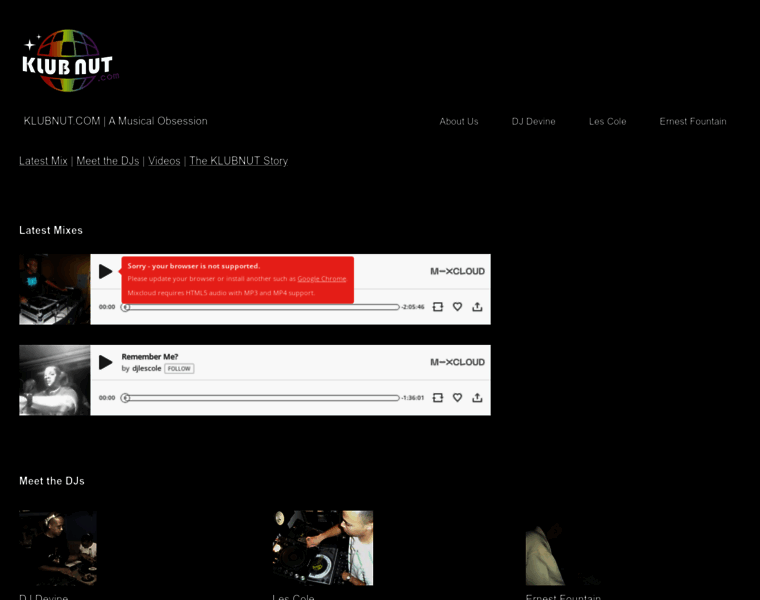Open the djlescole profile link

click(x=146, y=368)
